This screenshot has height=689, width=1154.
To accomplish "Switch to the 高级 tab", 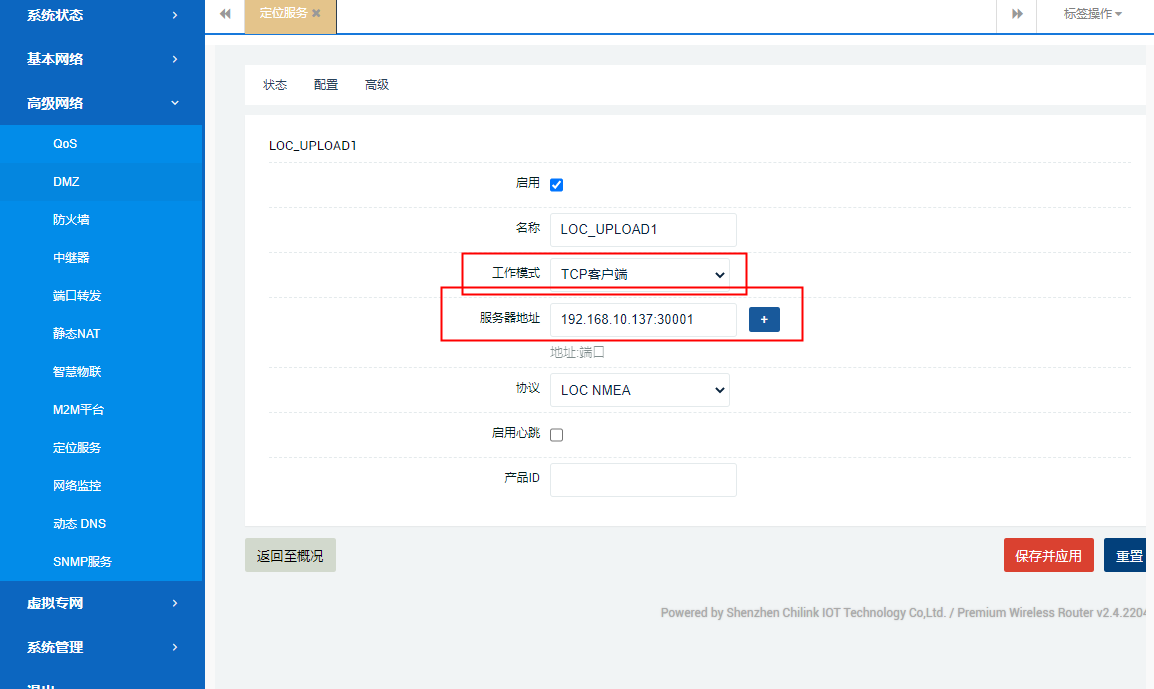I will click(x=377, y=85).
